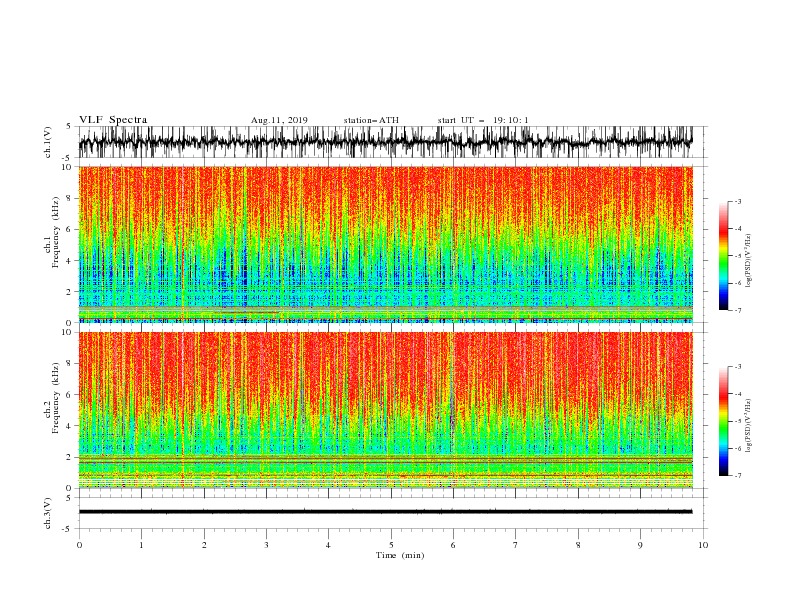
Task: Click time axis tick label "8"
Action: coord(578,545)
